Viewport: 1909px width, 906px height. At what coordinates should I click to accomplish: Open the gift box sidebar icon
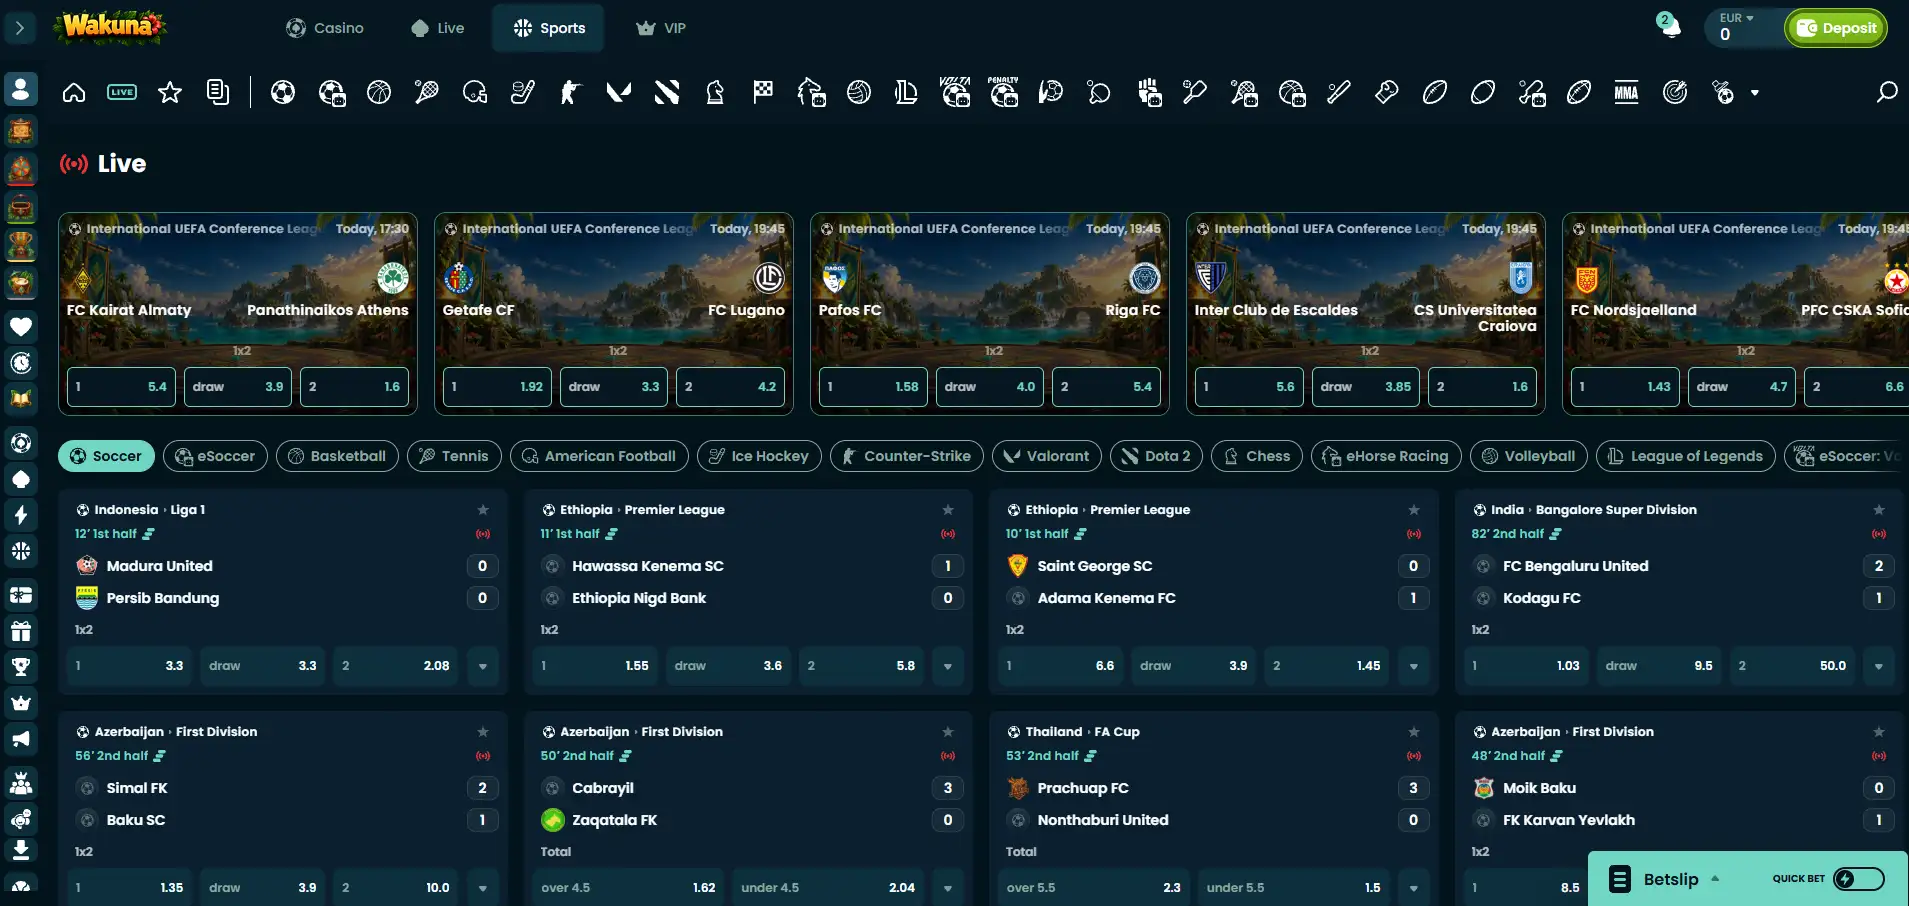21,631
